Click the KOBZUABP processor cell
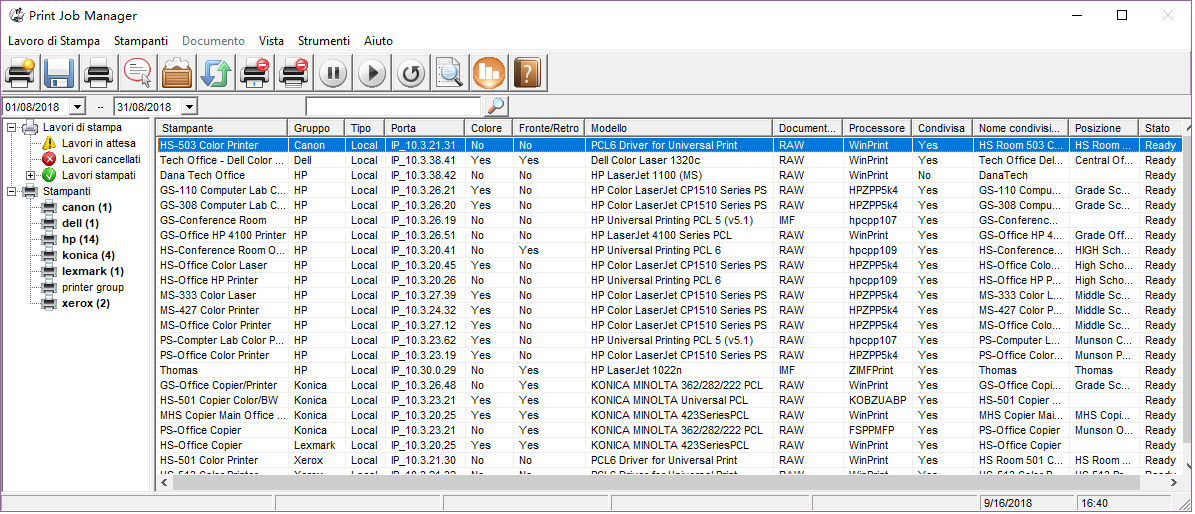The height and width of the screenshot is (514, 1195). point(877,400)
